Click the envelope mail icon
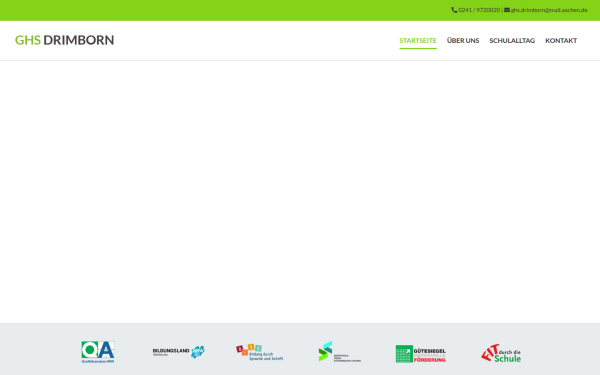Viewport: 600px width, 375px height. pyautogui.click(x=507, y=10)
